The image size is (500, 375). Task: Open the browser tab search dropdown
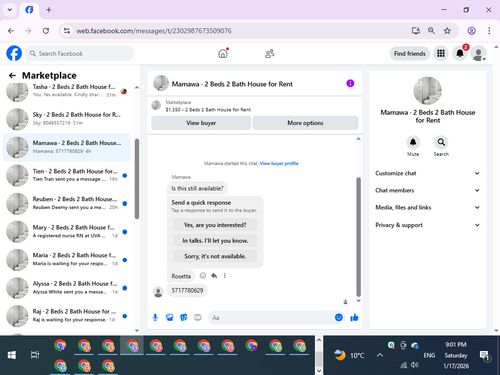tap(10, 10)
